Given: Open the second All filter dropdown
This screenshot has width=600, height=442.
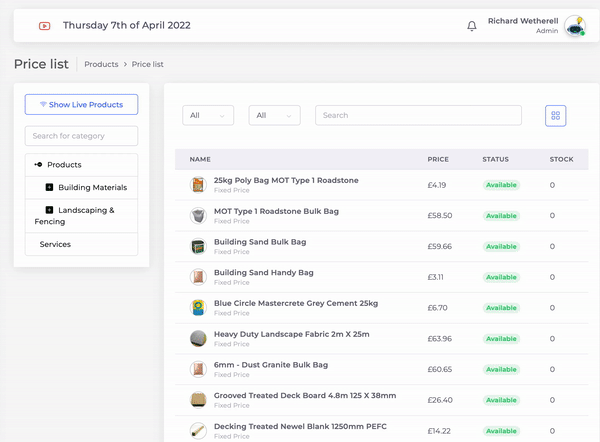Looking at the screenshot, I should [274, 115].
